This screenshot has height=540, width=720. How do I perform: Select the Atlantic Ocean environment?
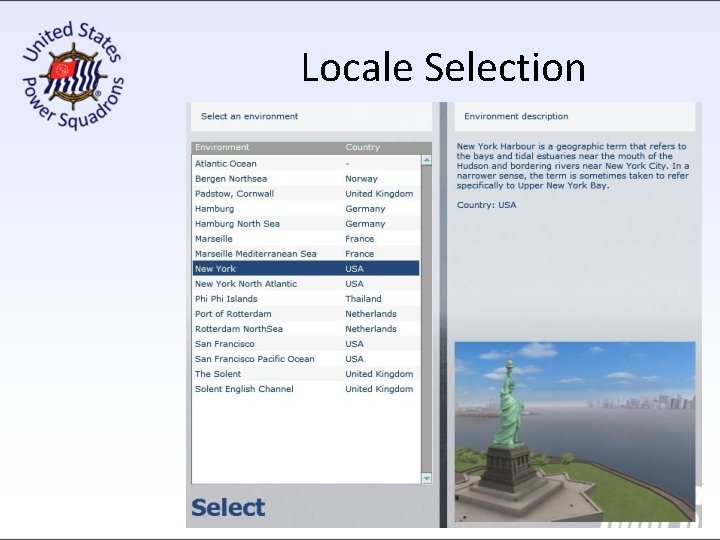306,163
